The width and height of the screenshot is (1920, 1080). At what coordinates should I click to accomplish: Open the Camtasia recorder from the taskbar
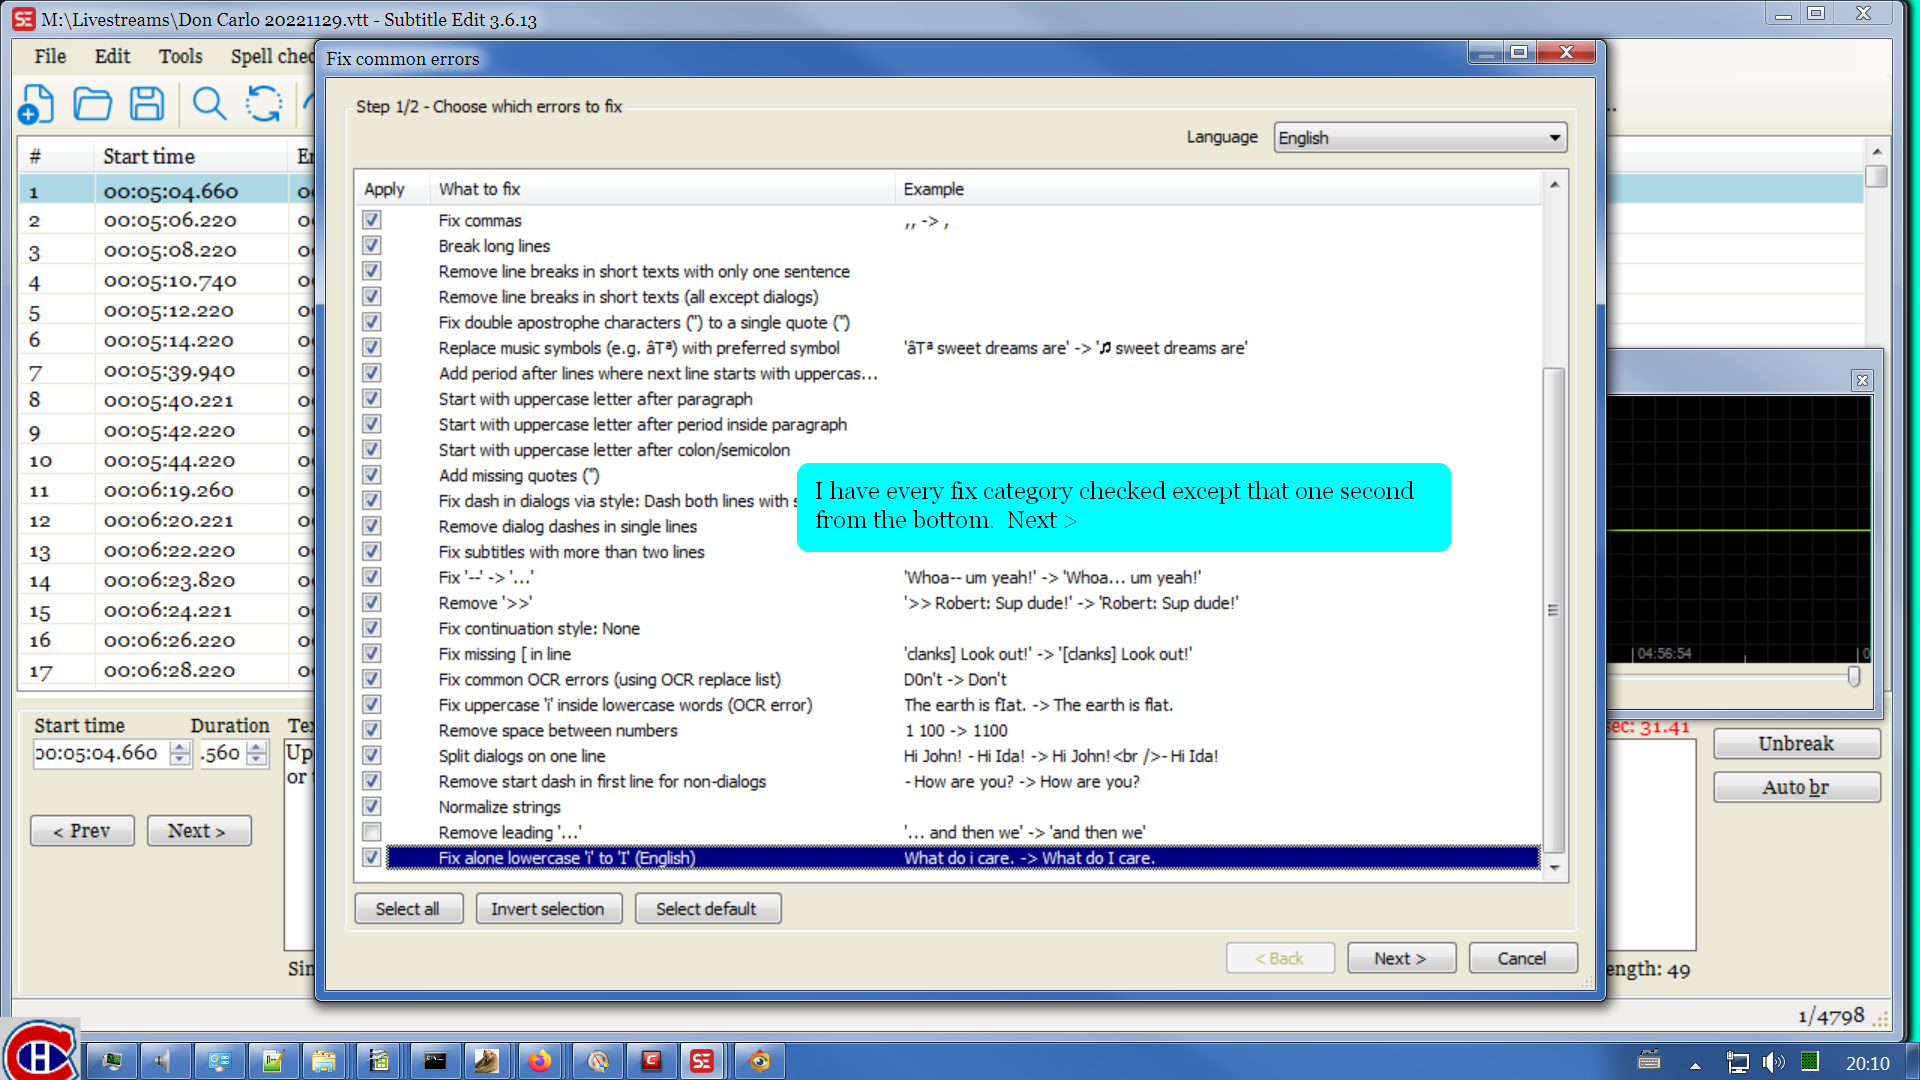pos(652,1061)
